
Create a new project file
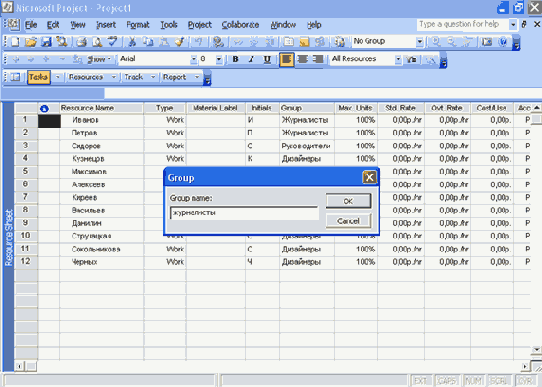point(15,42)
